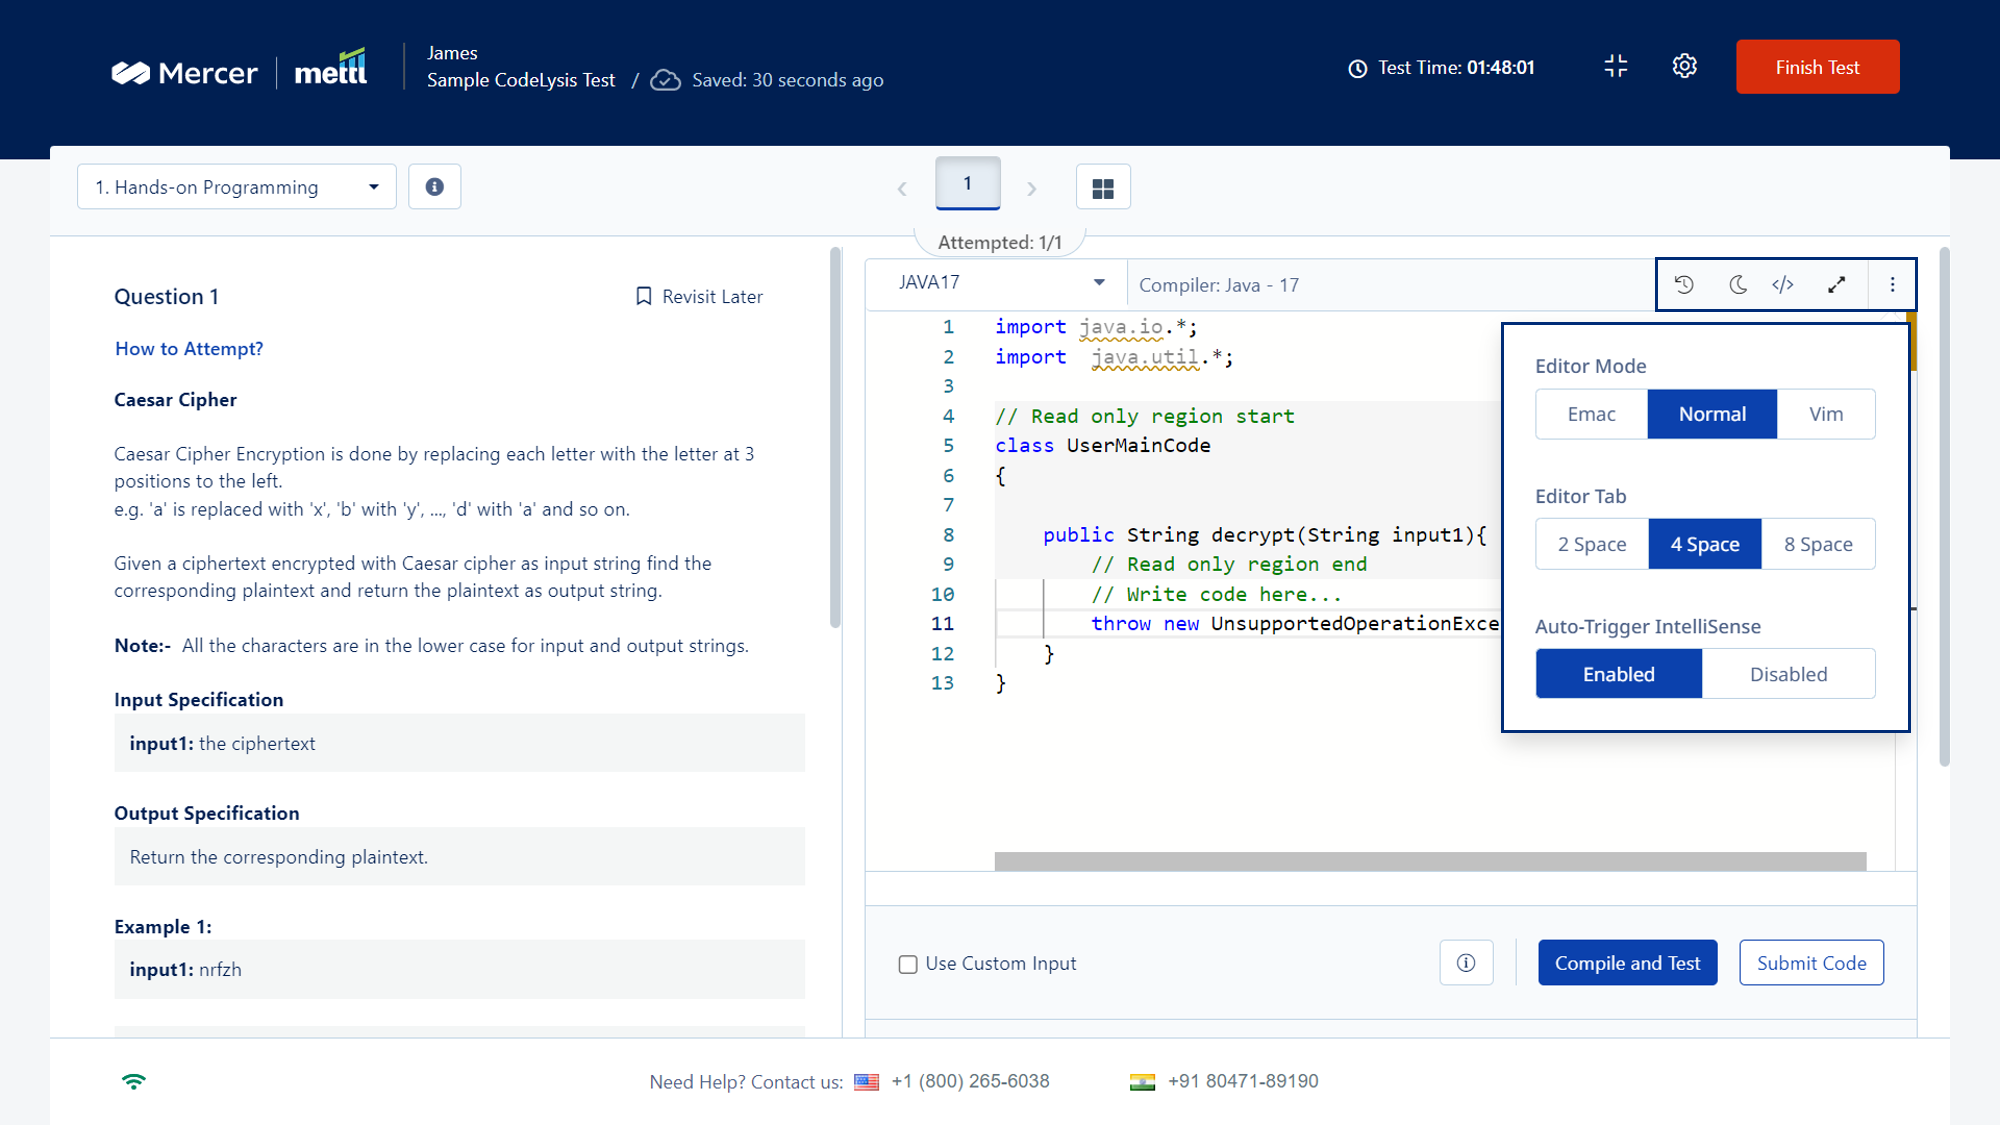
Task: Click the code brackets icon in editor toolbar
Action: coord(1783,285)
